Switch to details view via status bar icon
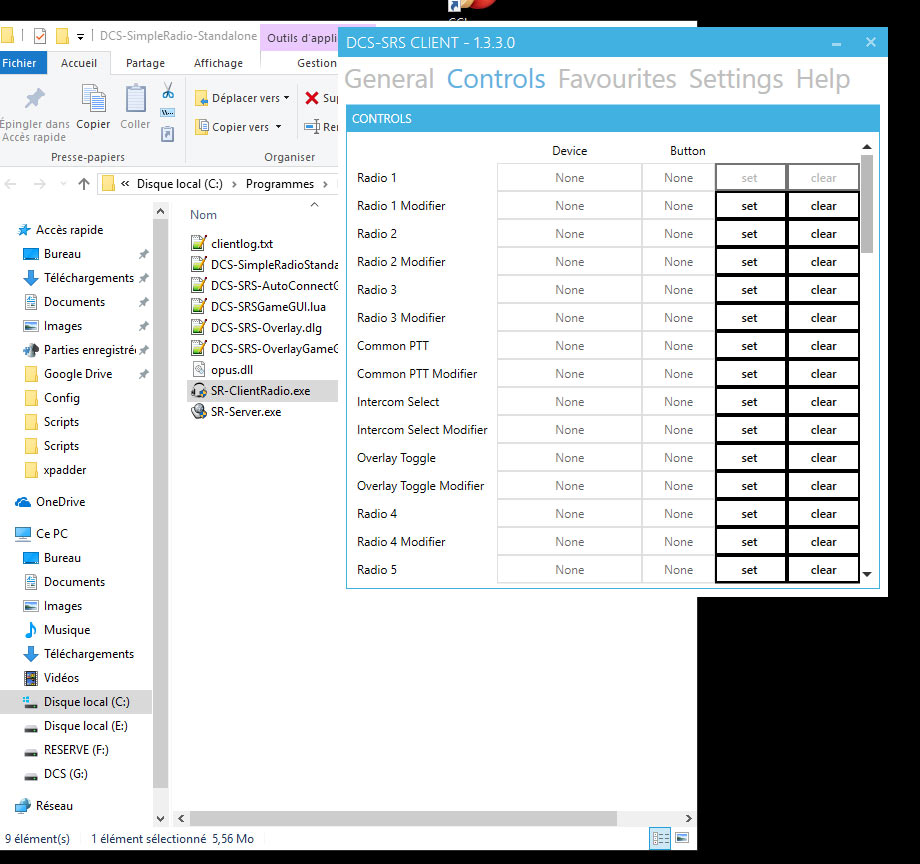This screenshot has height=864, width=920. [x=660, y=839]
